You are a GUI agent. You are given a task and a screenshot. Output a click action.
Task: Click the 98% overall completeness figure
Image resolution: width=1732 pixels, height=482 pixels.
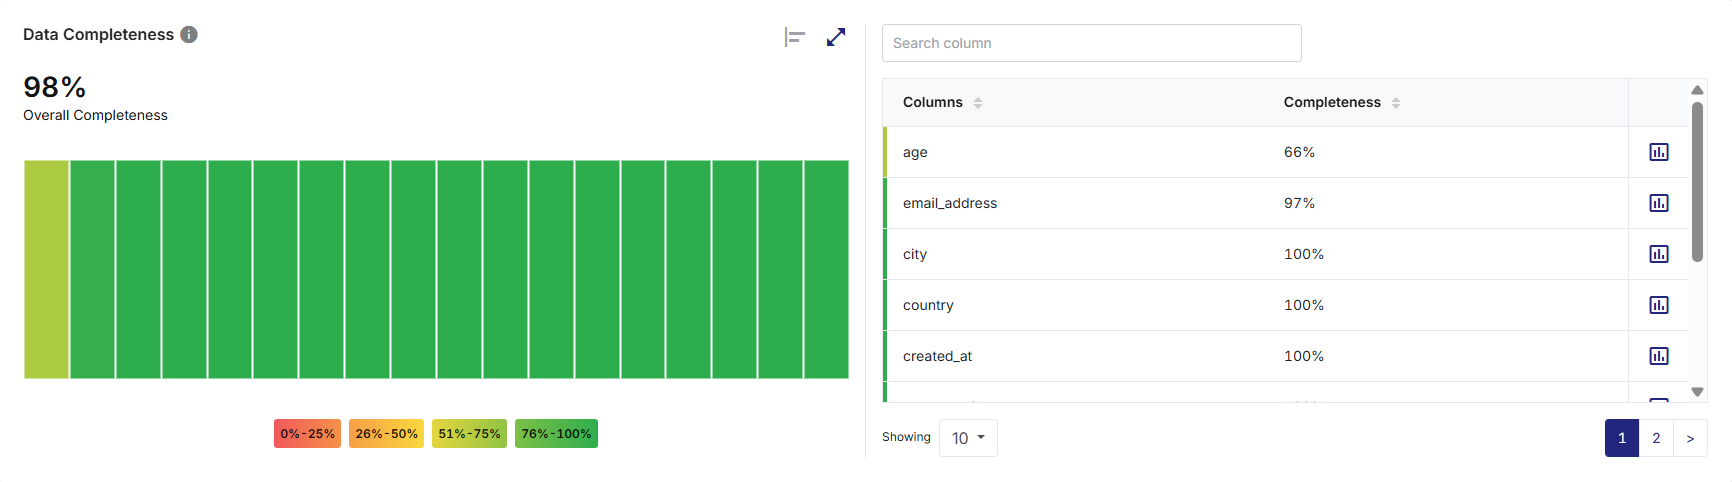click(55, 87)
